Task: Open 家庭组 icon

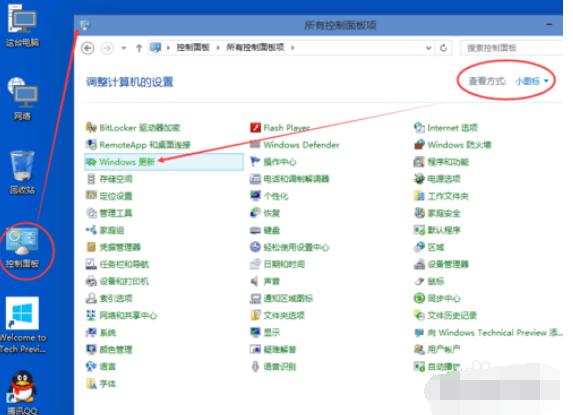Action: click(91, 230)
